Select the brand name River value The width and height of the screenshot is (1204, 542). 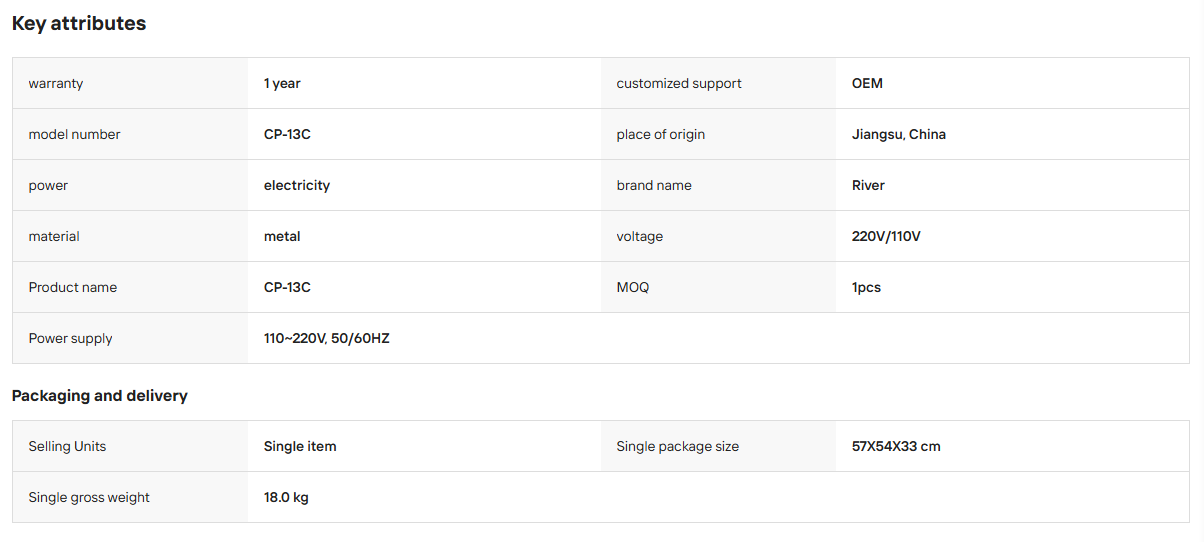(868, 186)
